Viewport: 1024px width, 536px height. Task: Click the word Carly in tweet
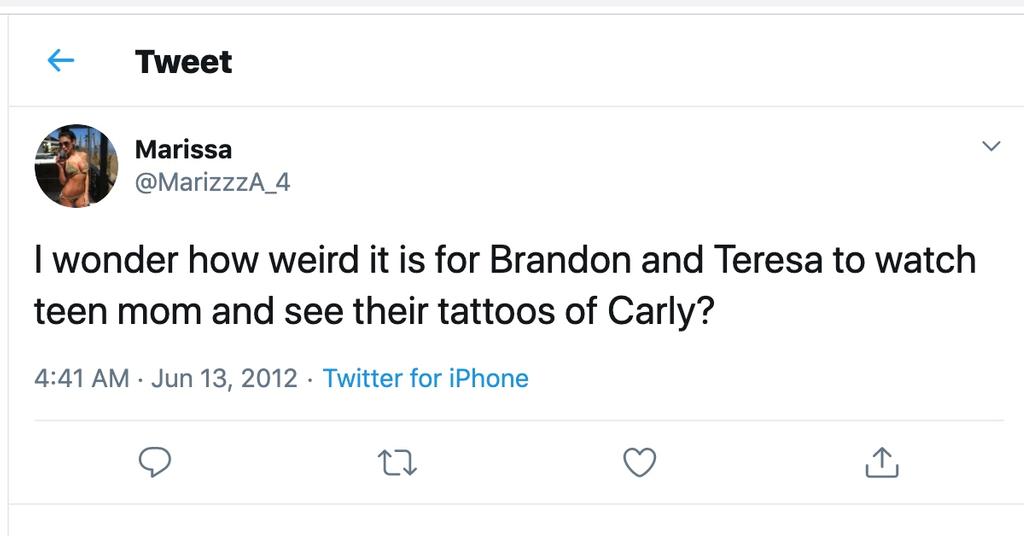click(x=658, y=312)
